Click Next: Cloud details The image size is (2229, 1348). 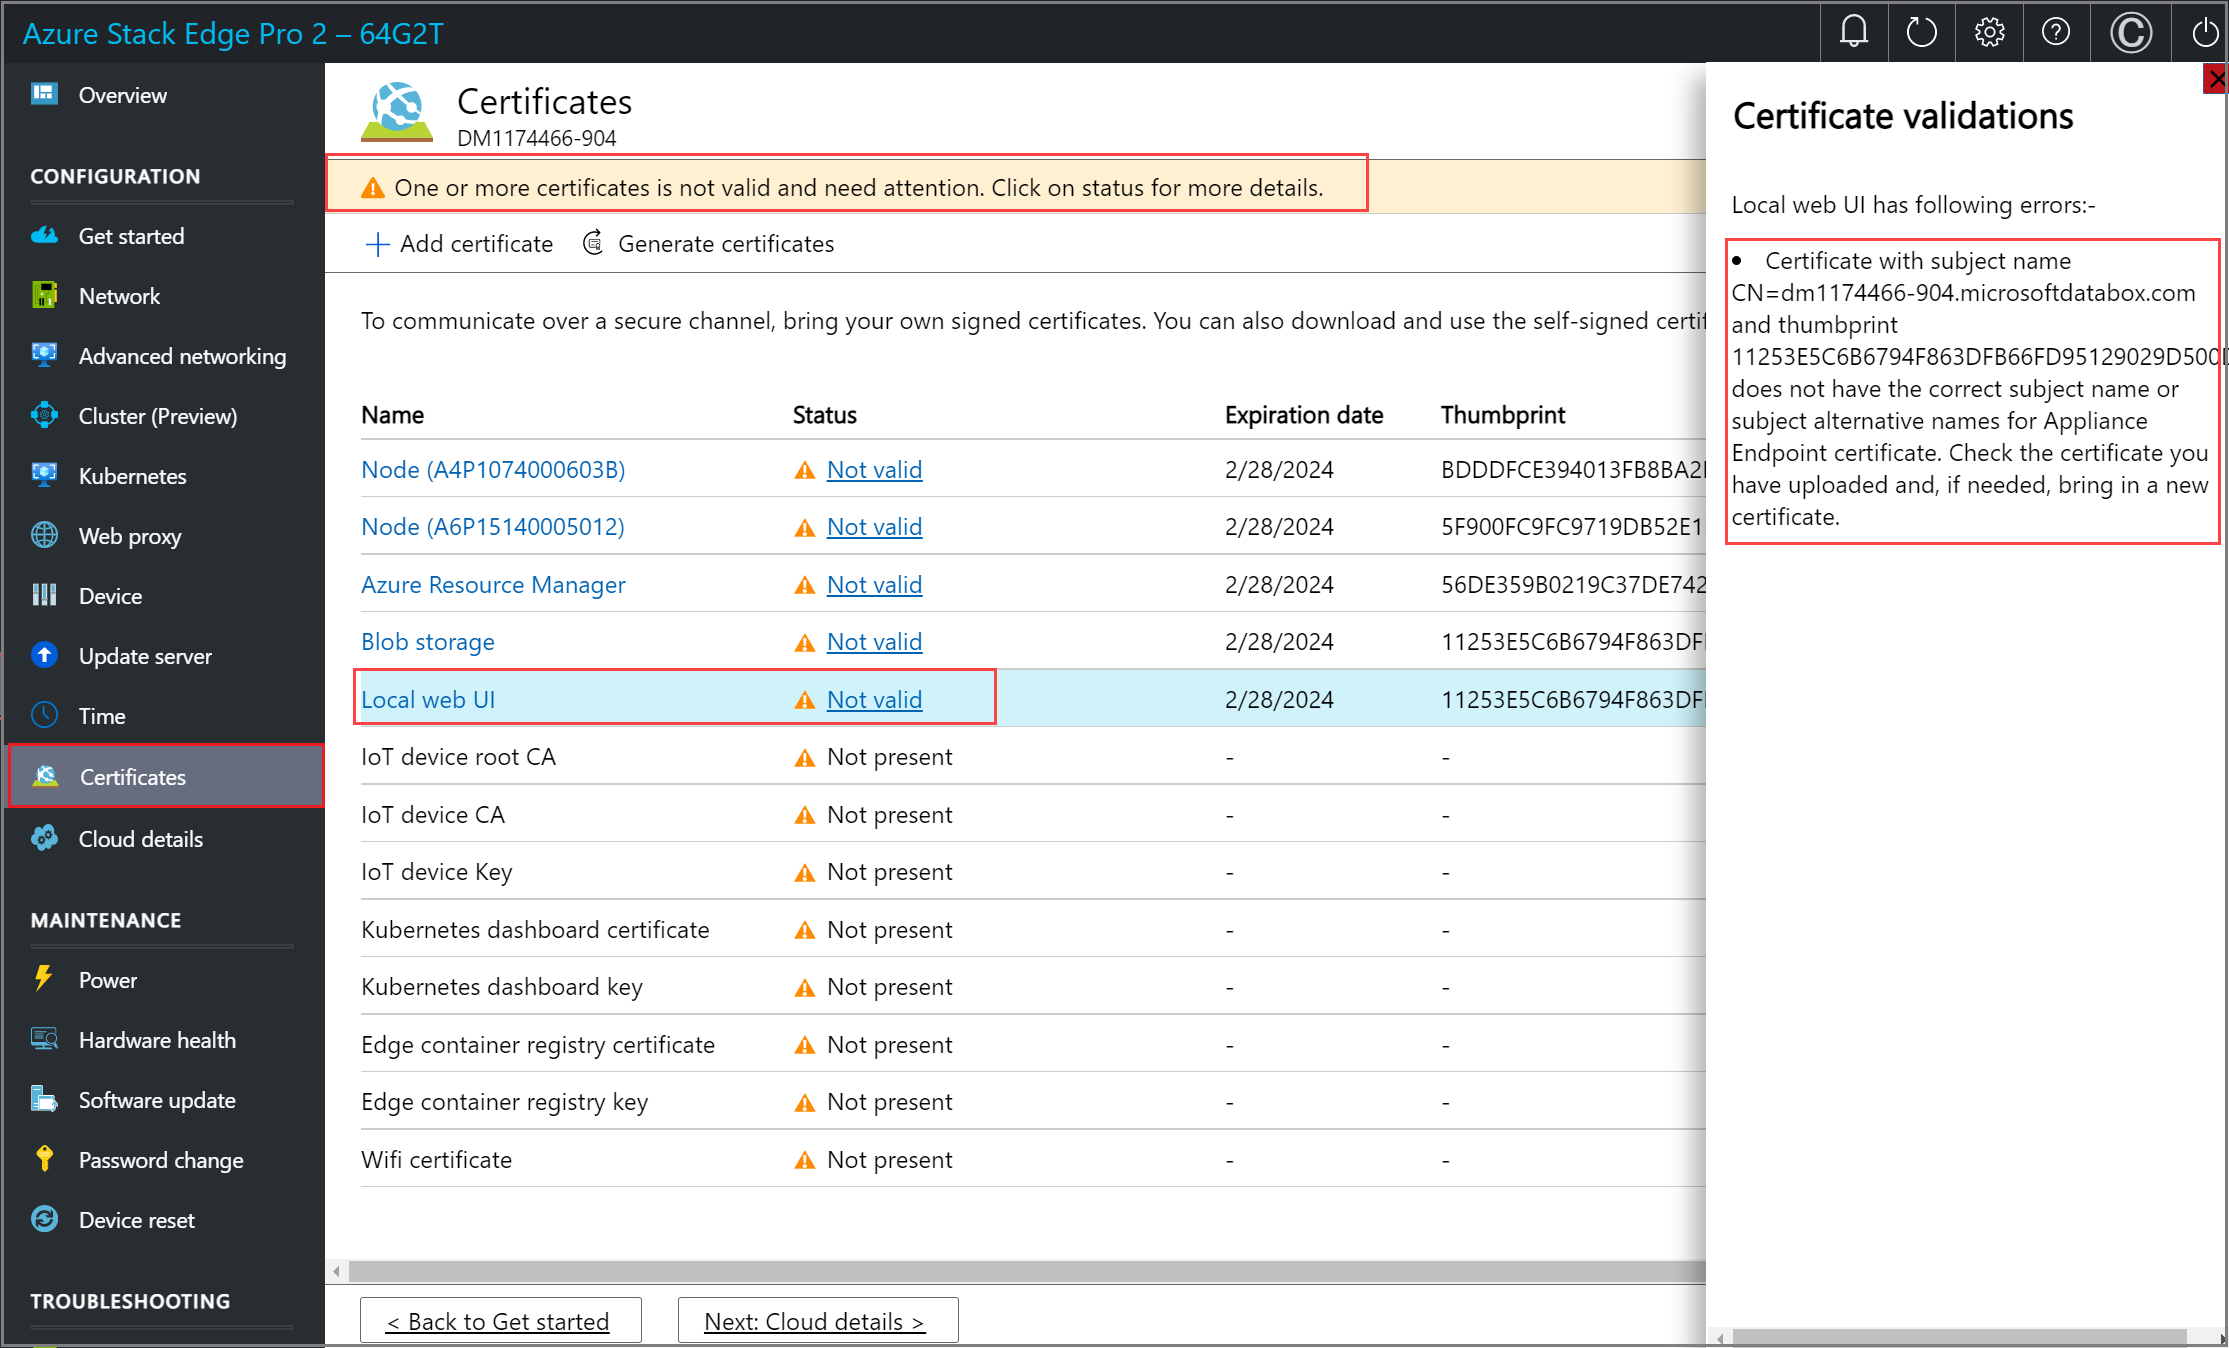click(816, 1320)
